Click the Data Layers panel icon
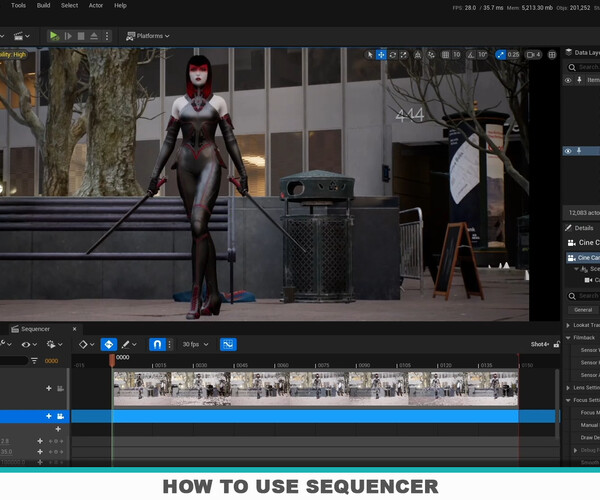Image resolution: width=600 pixels, height=500 pixels. point(569,52)
